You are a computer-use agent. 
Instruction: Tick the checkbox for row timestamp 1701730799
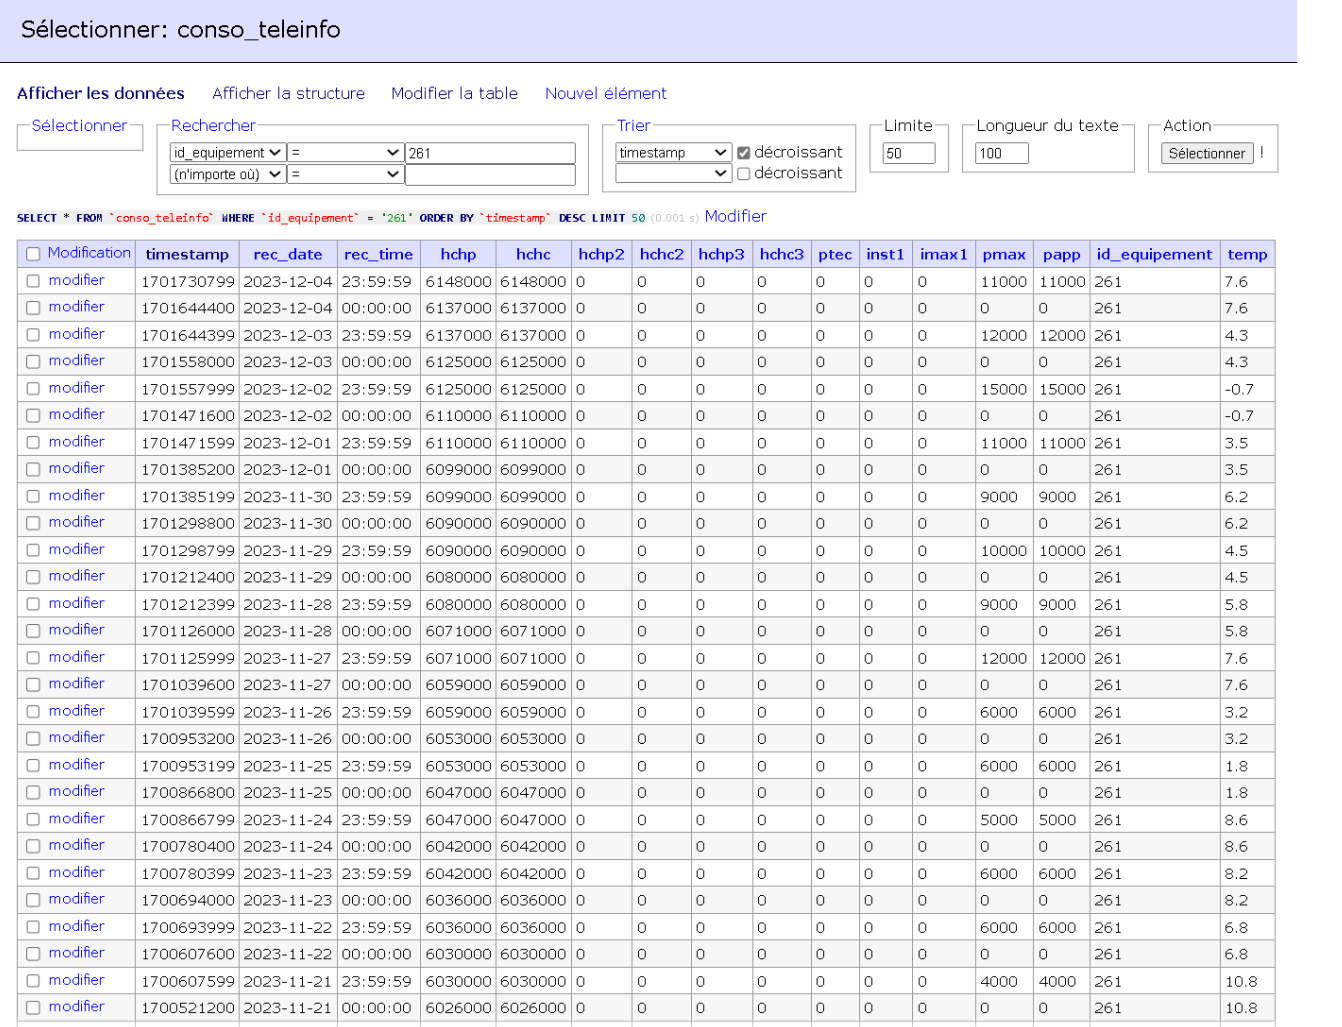pos(33,282)
